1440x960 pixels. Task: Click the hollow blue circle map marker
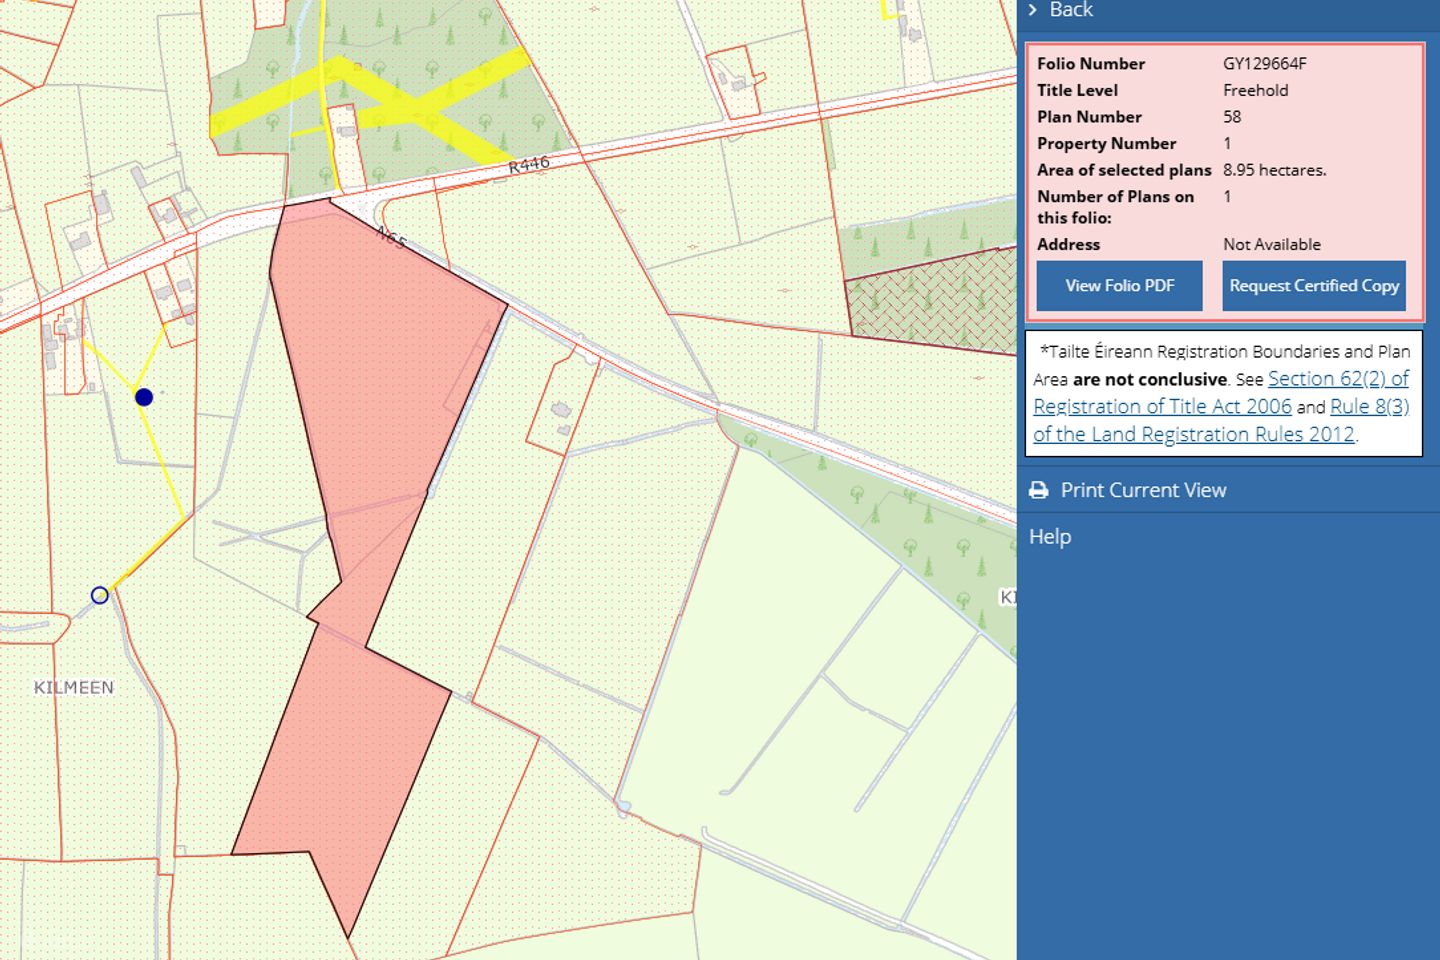coord(100,595)
